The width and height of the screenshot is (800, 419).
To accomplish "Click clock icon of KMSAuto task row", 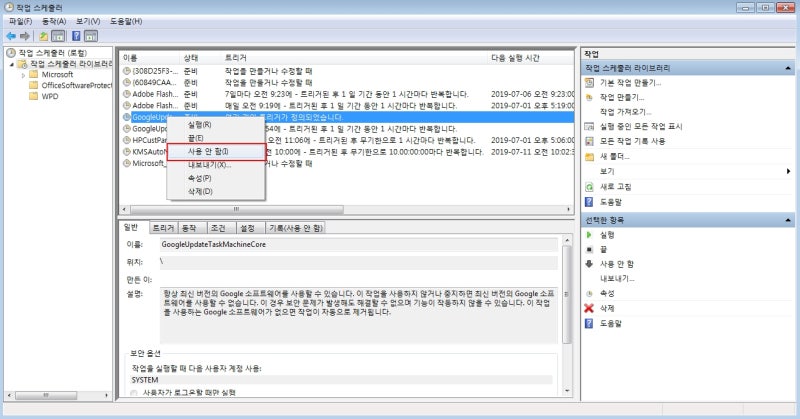I will [127, 152].
